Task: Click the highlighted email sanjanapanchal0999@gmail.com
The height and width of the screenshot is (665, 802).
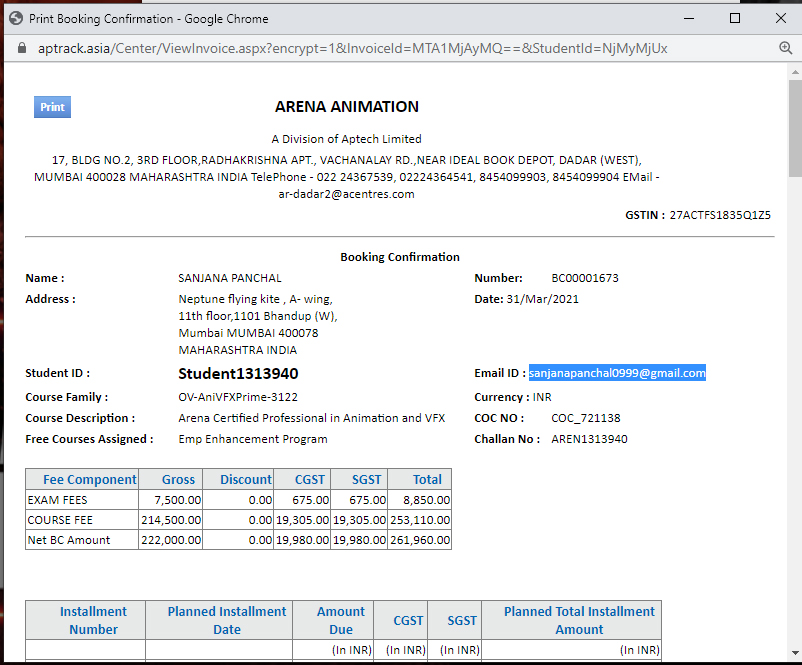Action: (617, 373)
